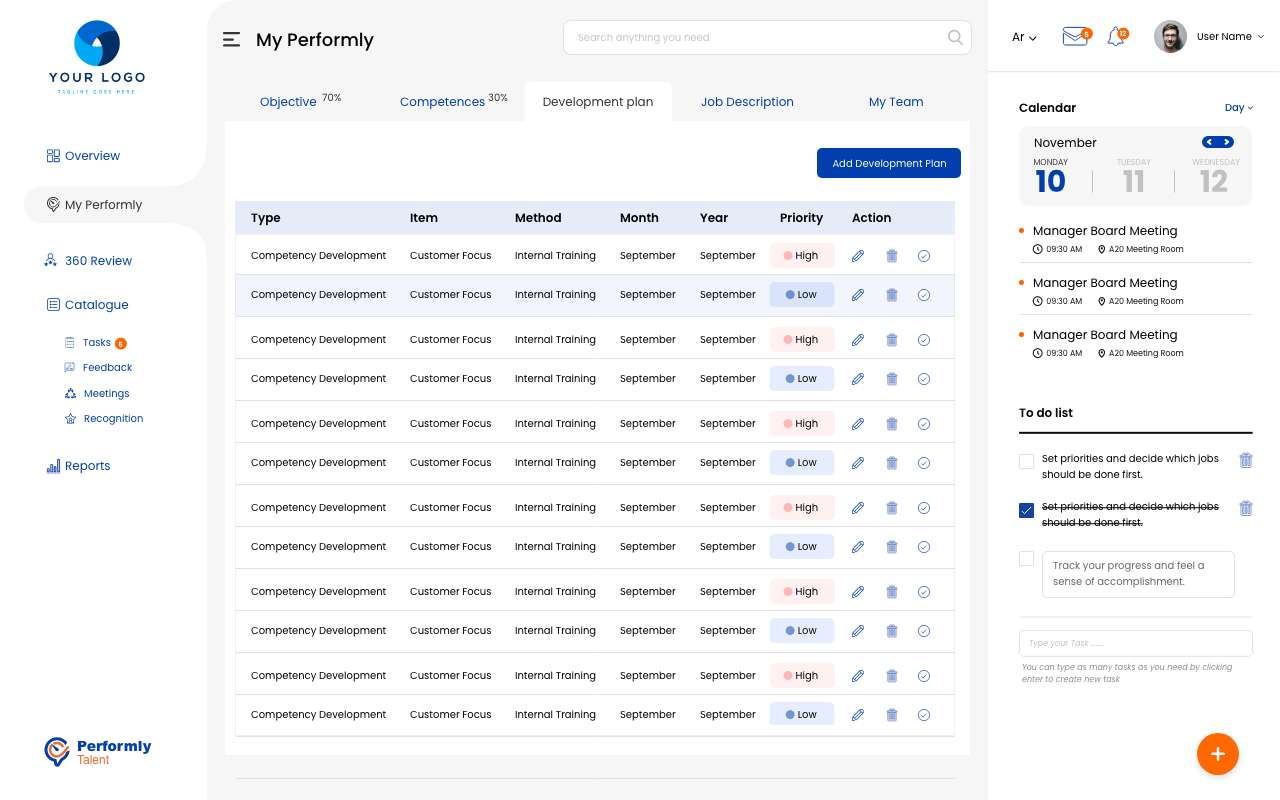Open the 360 Review sidebar item
This screenshot has width=1280, height=800.
pyautogui.click(x=98, y=261)
